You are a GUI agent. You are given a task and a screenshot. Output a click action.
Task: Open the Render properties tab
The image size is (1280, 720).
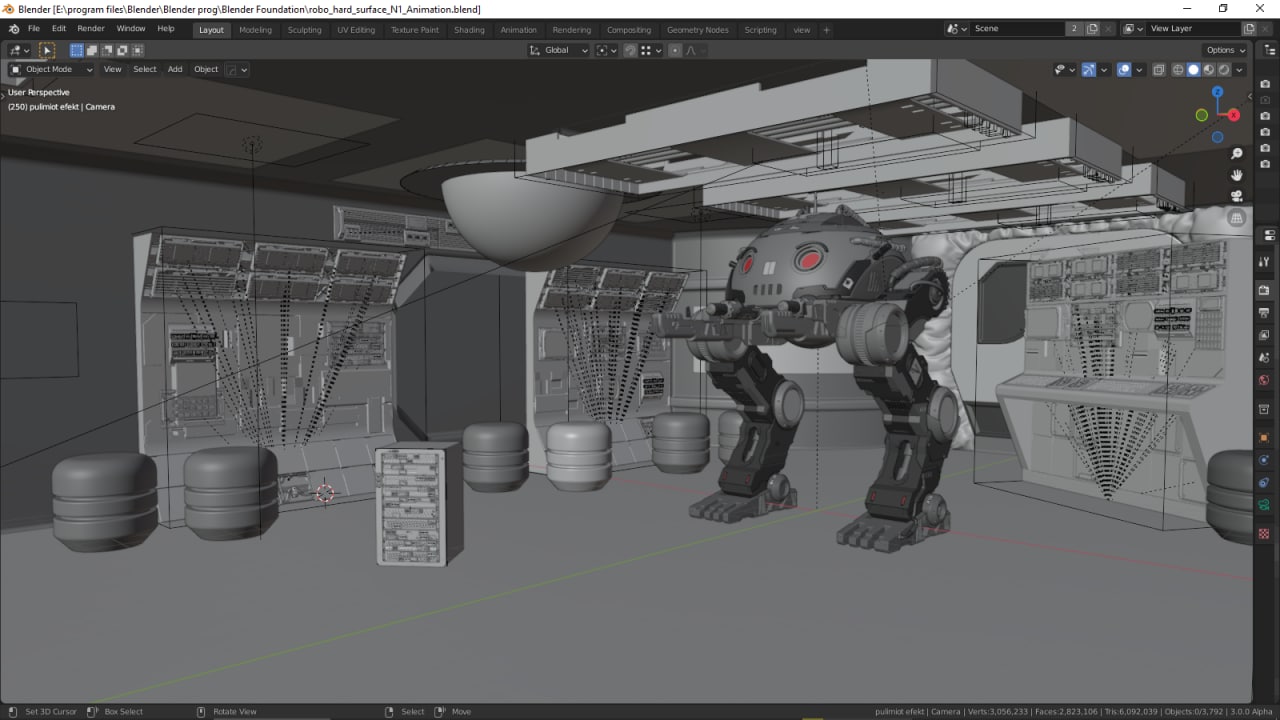point(1264,290)
